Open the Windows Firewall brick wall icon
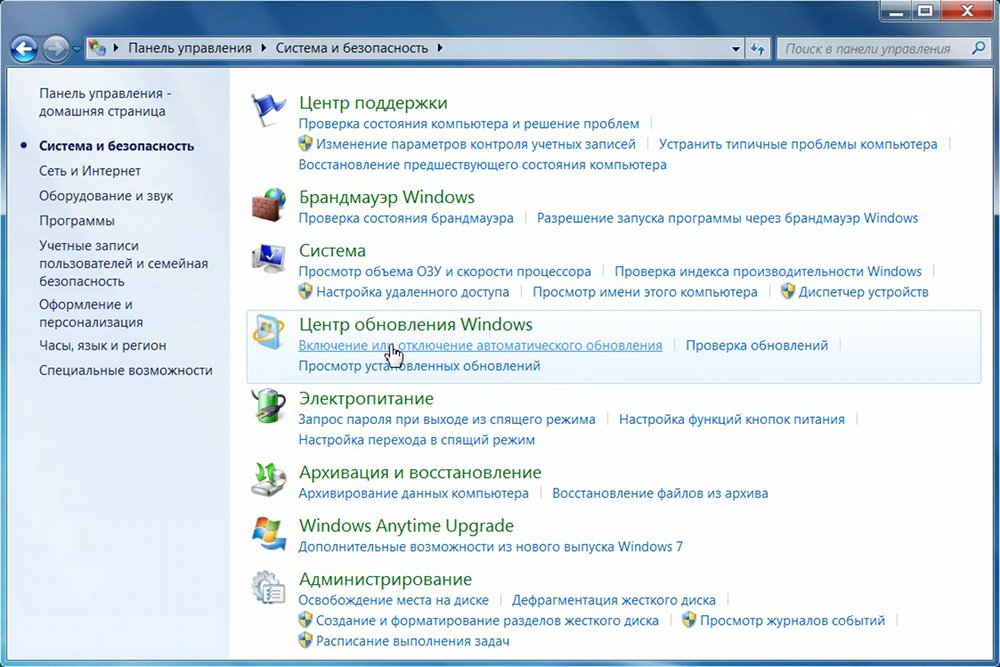 268,204
